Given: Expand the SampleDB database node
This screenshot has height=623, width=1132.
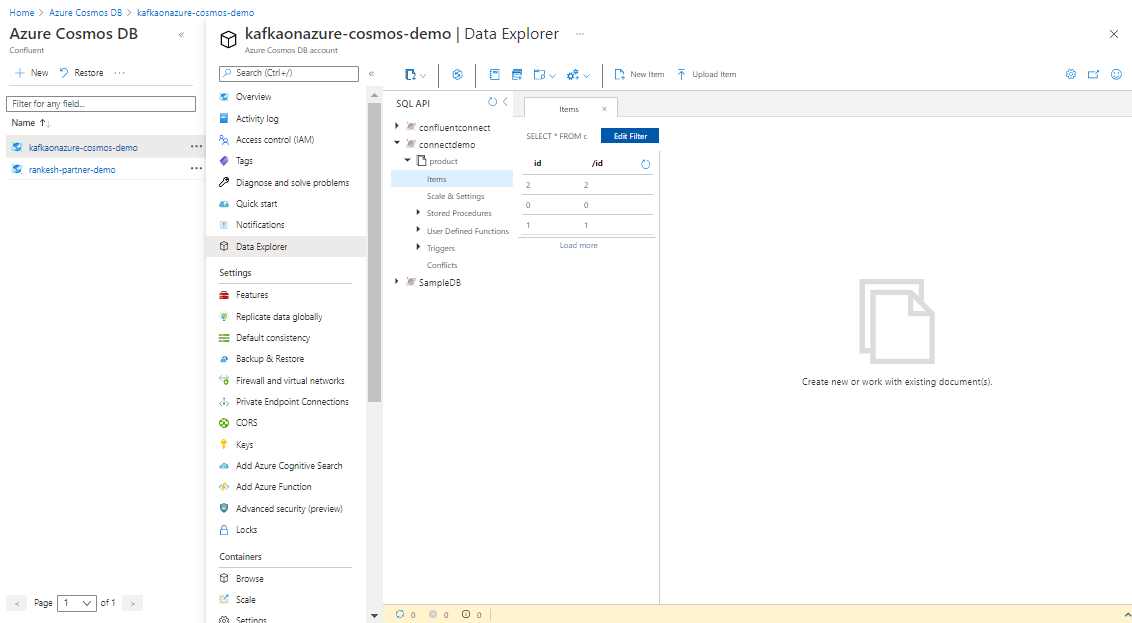Looking at the screenshot, I should tap(396, 282).
